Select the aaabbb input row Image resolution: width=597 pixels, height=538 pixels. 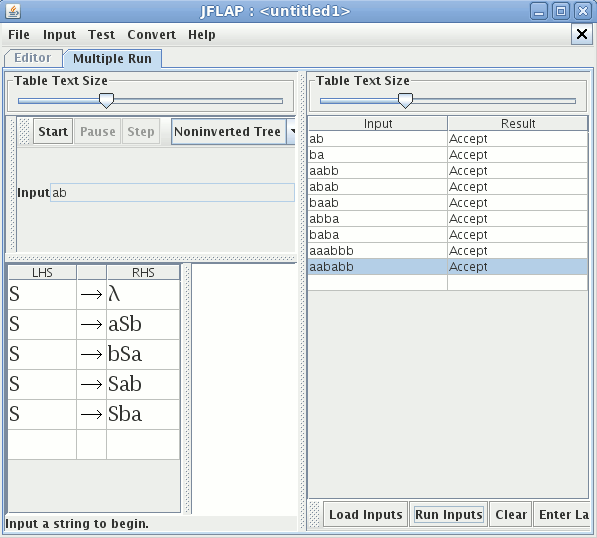(447, 251)
